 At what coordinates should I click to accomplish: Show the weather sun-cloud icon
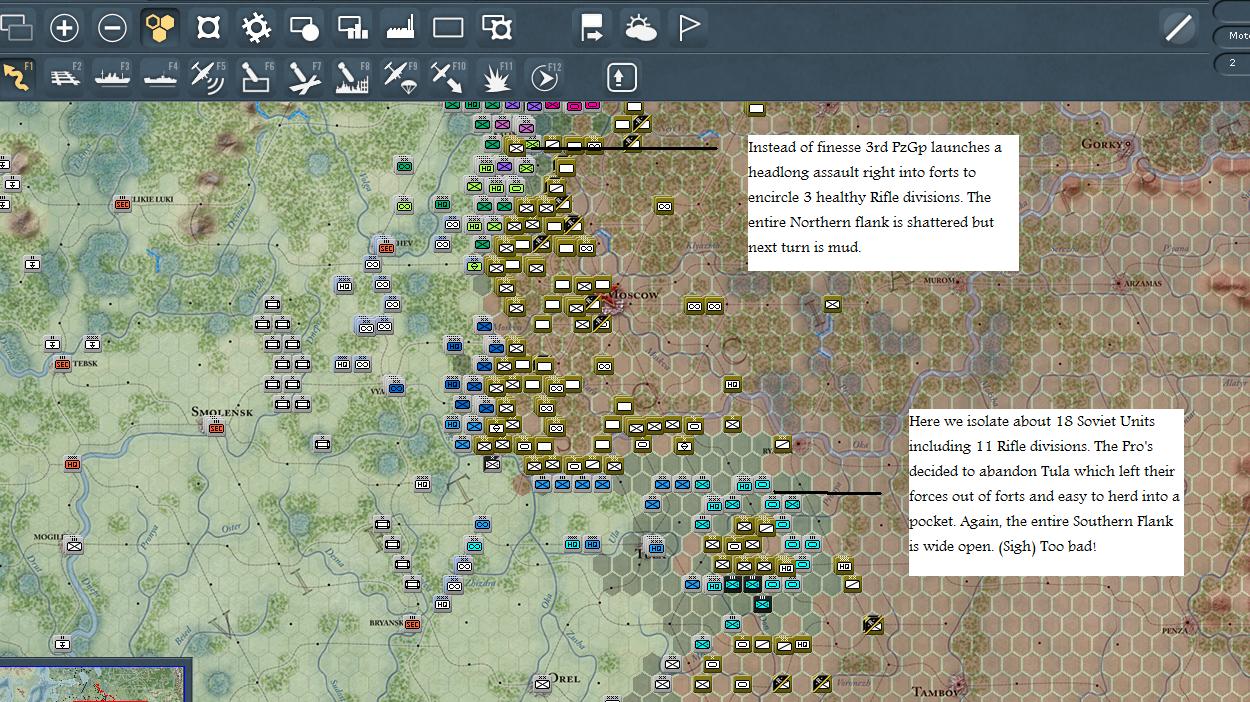tap(640, 28)
